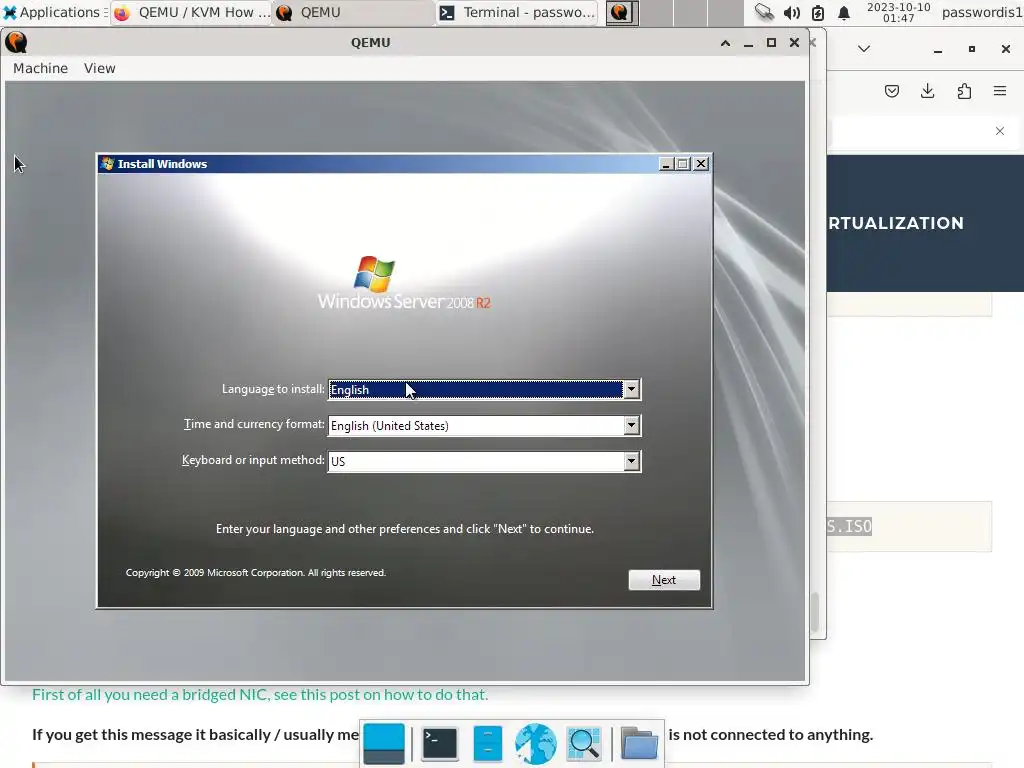Click the battery power tray icon

point(818,12)
